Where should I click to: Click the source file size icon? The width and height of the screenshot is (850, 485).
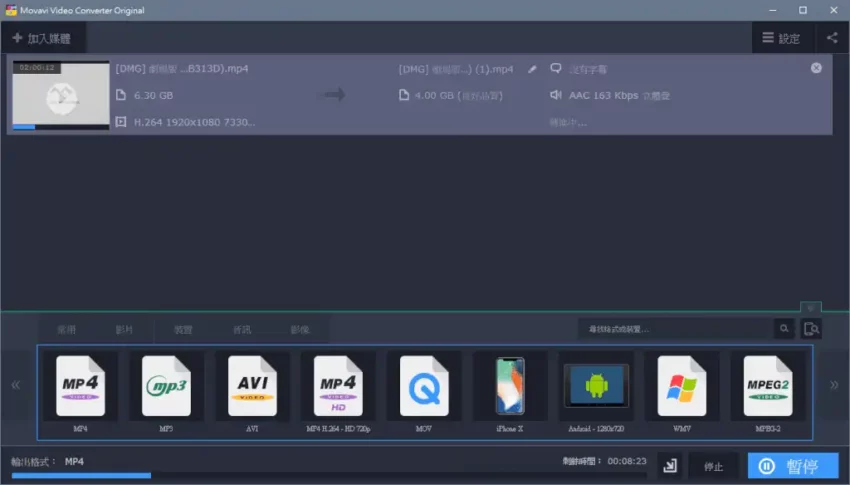121,95
